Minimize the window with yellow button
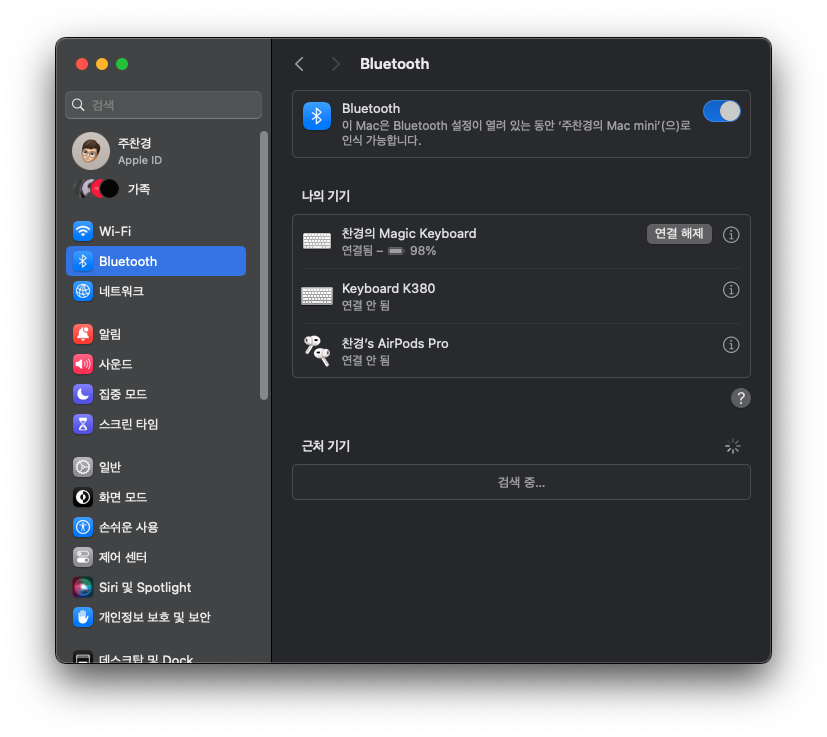827x737 pixels. click(102, 64)
